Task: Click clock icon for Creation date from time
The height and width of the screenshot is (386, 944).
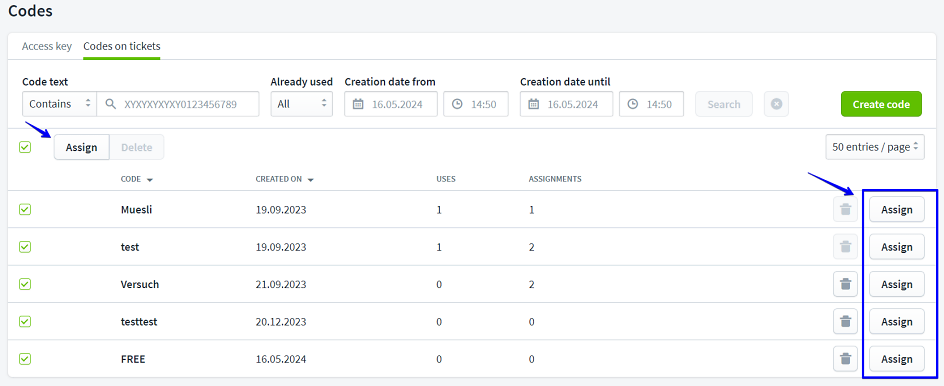Action: 457,104
